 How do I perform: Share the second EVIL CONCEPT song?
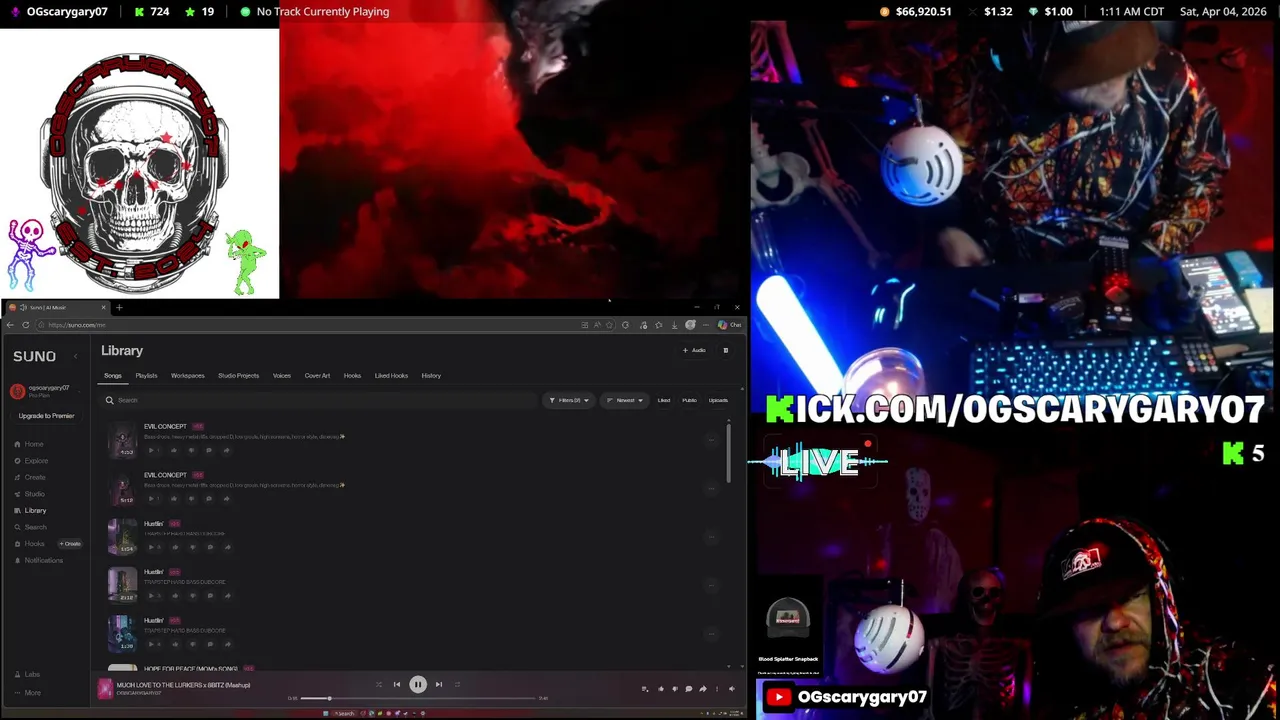pos(226,498)
